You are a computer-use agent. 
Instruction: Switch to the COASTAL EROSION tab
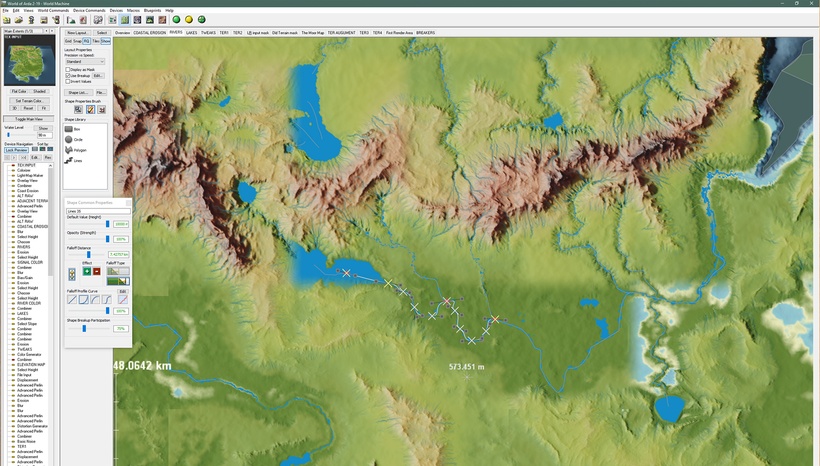point(150,33)
